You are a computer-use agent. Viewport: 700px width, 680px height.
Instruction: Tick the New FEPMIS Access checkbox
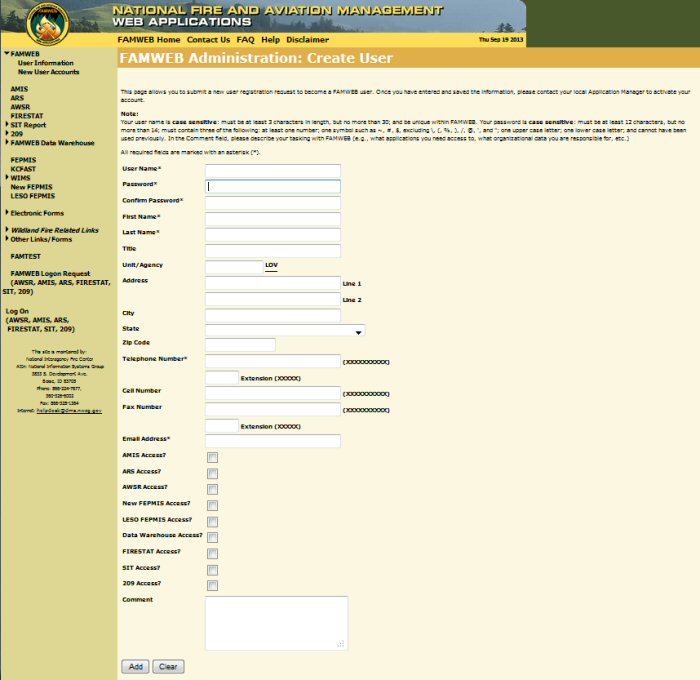coord(212,505)
